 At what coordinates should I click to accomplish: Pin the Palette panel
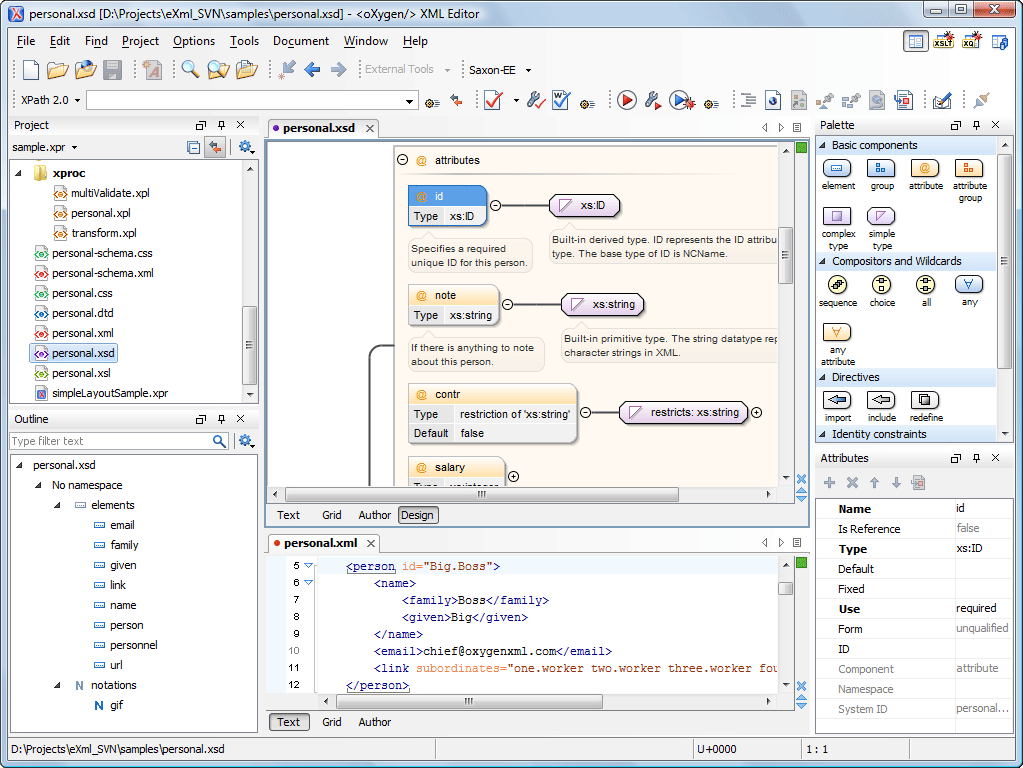pos(976,125)
